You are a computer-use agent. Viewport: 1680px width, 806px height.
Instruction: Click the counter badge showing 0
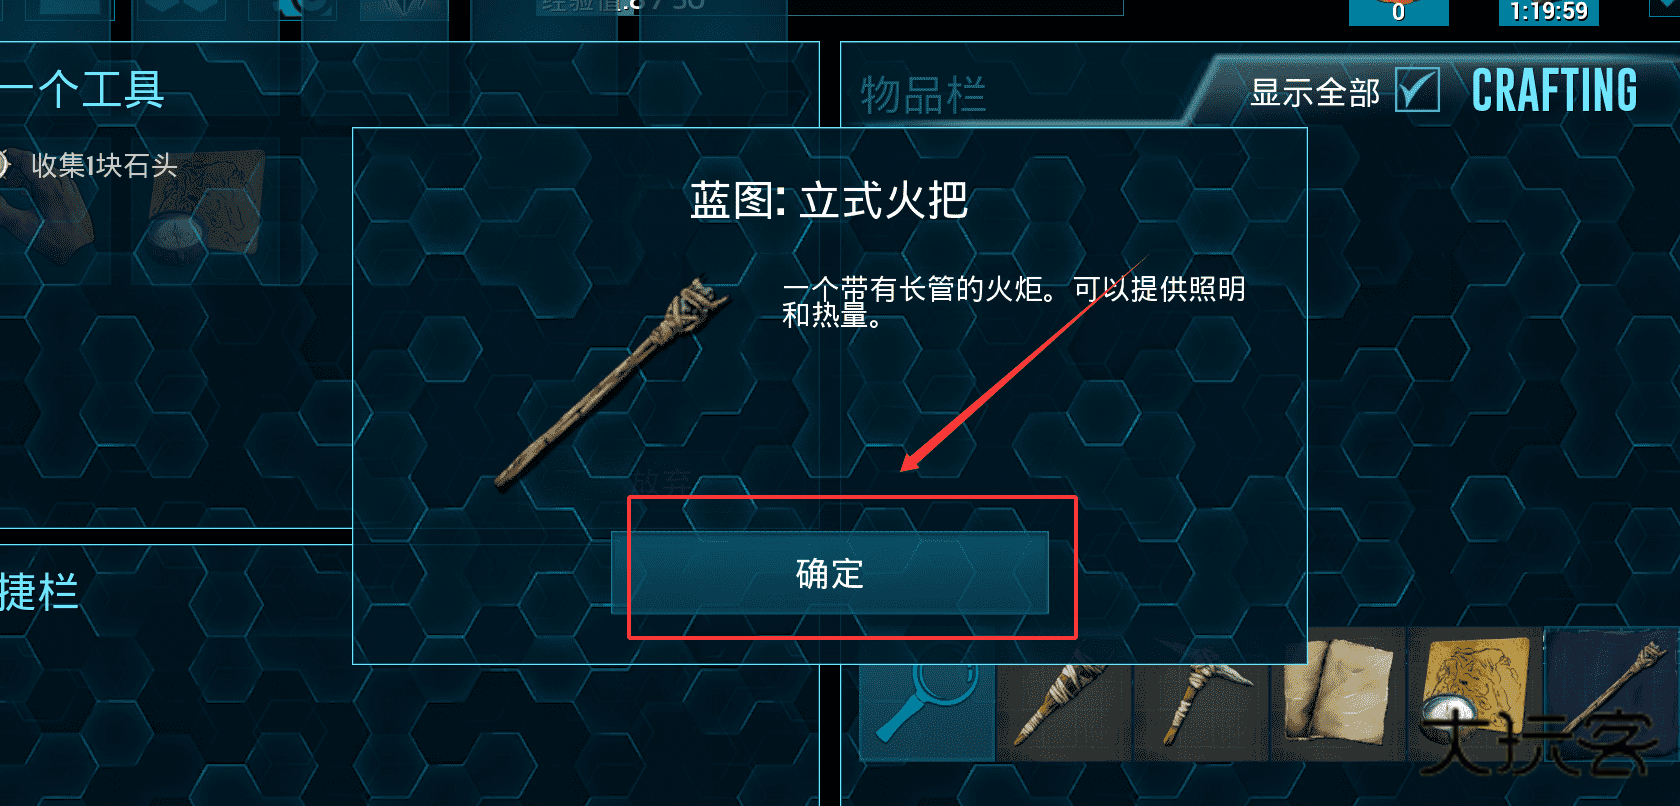(x=1398, y=12)
